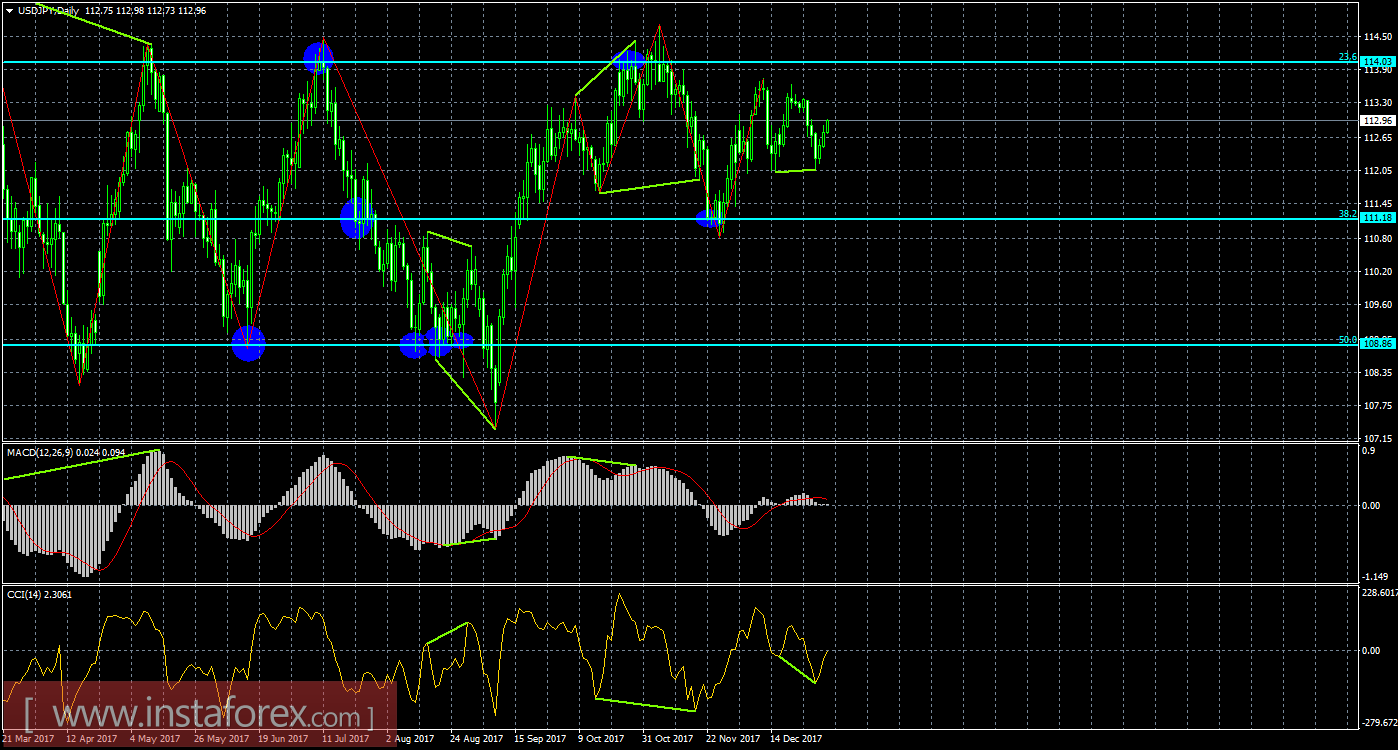Click the cyan 114.03 price tag
This screenshot has width=1398, height=750.
point(1377,61)
